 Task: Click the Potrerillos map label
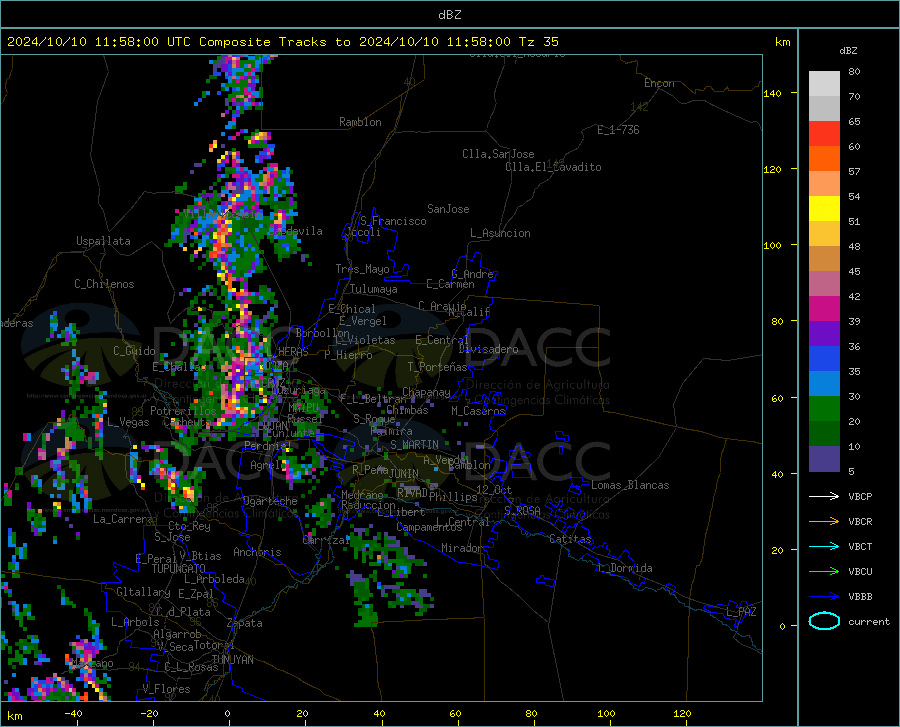click(183, 411)
